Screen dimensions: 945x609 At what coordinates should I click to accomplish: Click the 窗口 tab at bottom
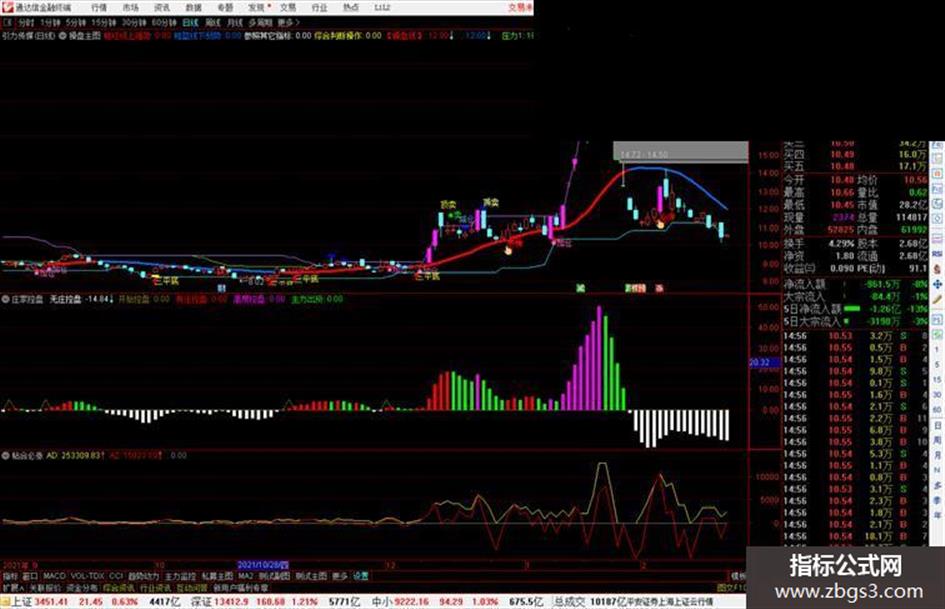[x=30, y=576]
